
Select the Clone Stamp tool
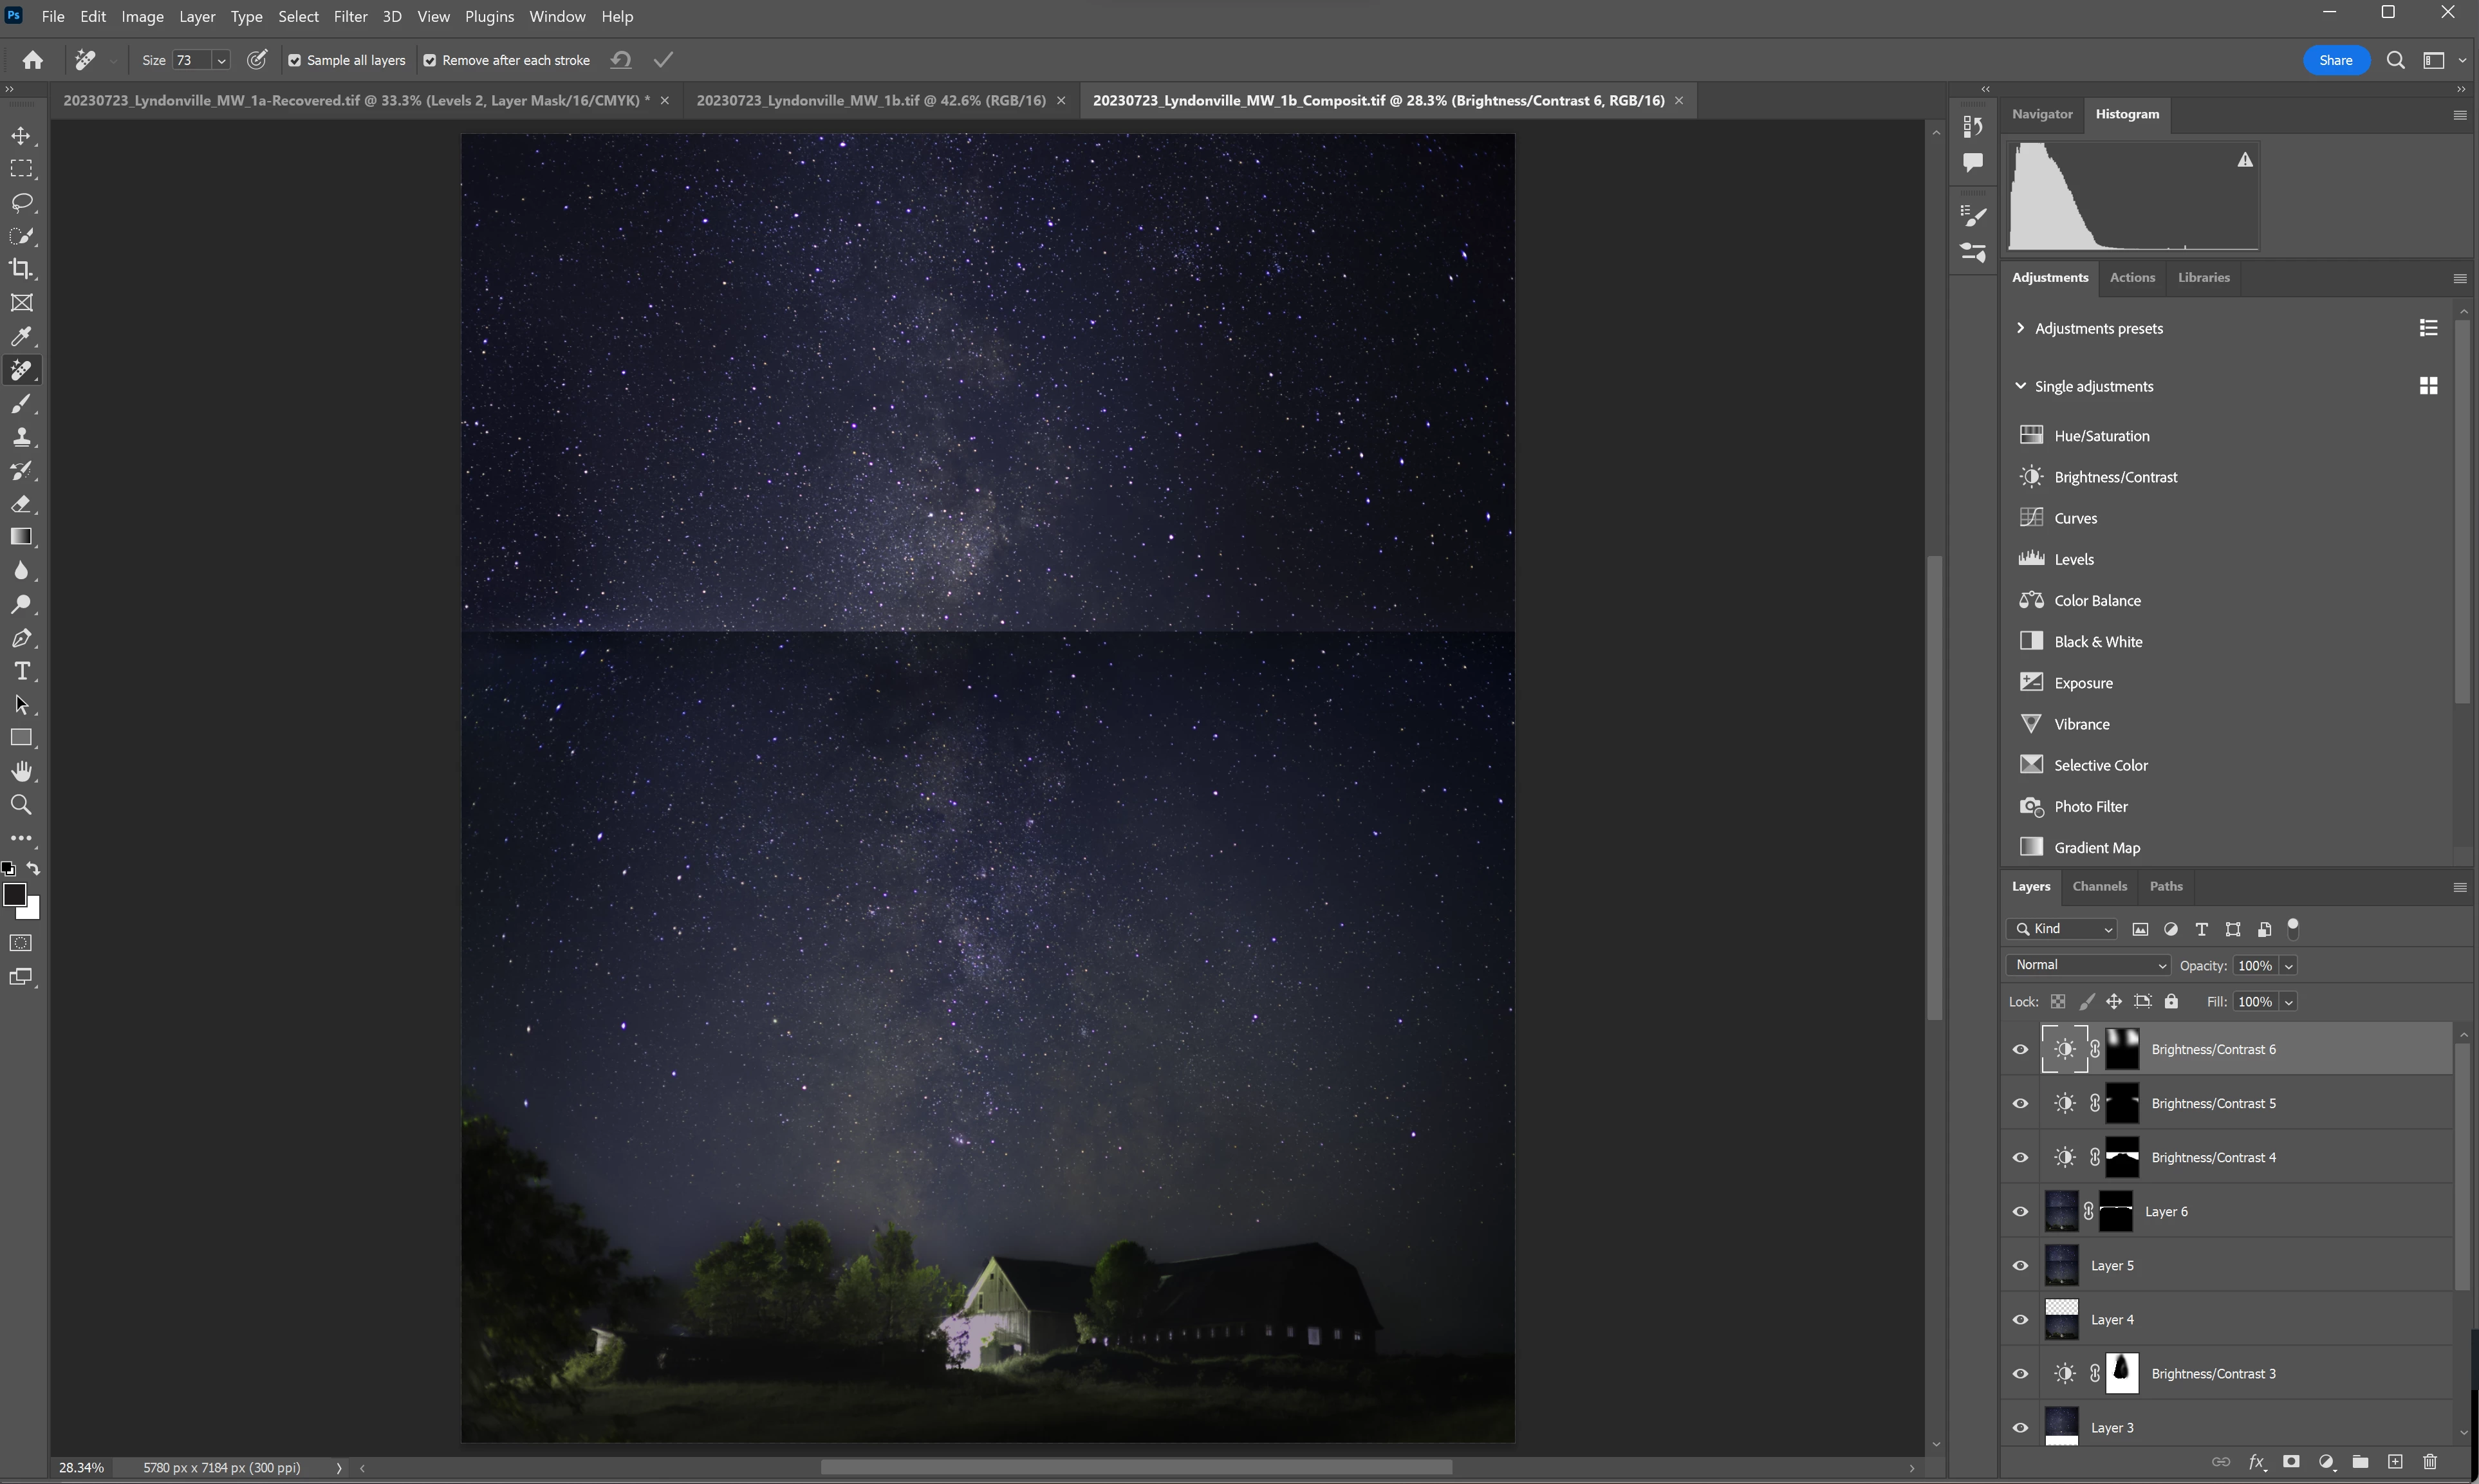click(21, 437)
